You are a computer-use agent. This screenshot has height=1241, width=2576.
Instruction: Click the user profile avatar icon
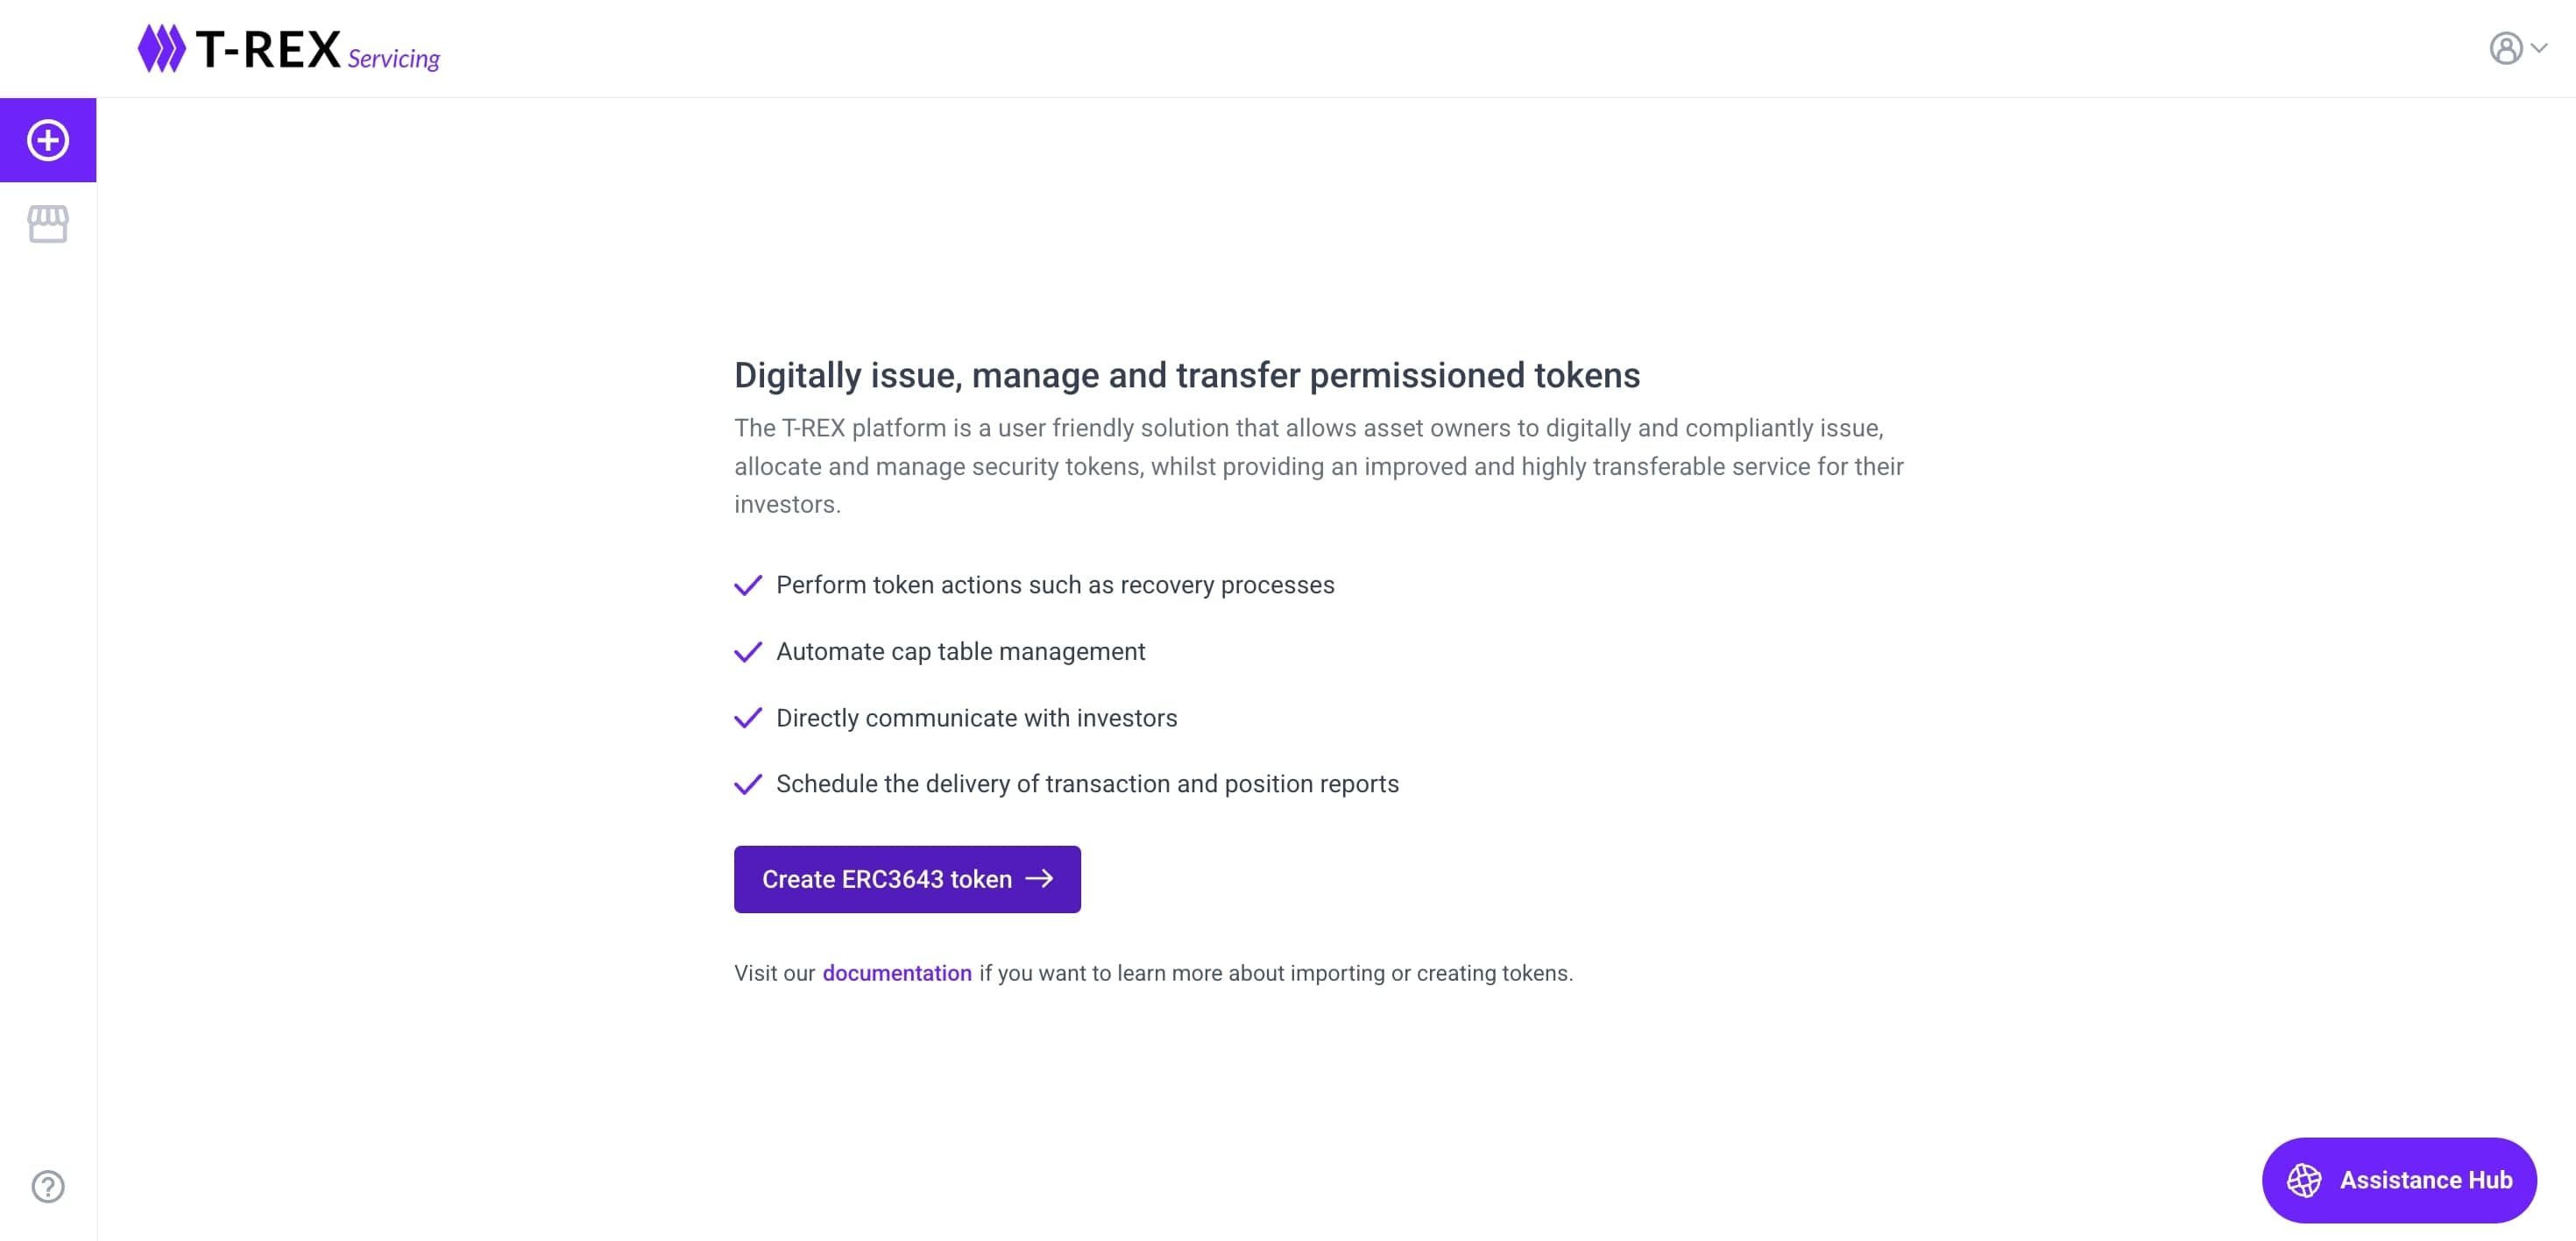(x=2505, y=48)
